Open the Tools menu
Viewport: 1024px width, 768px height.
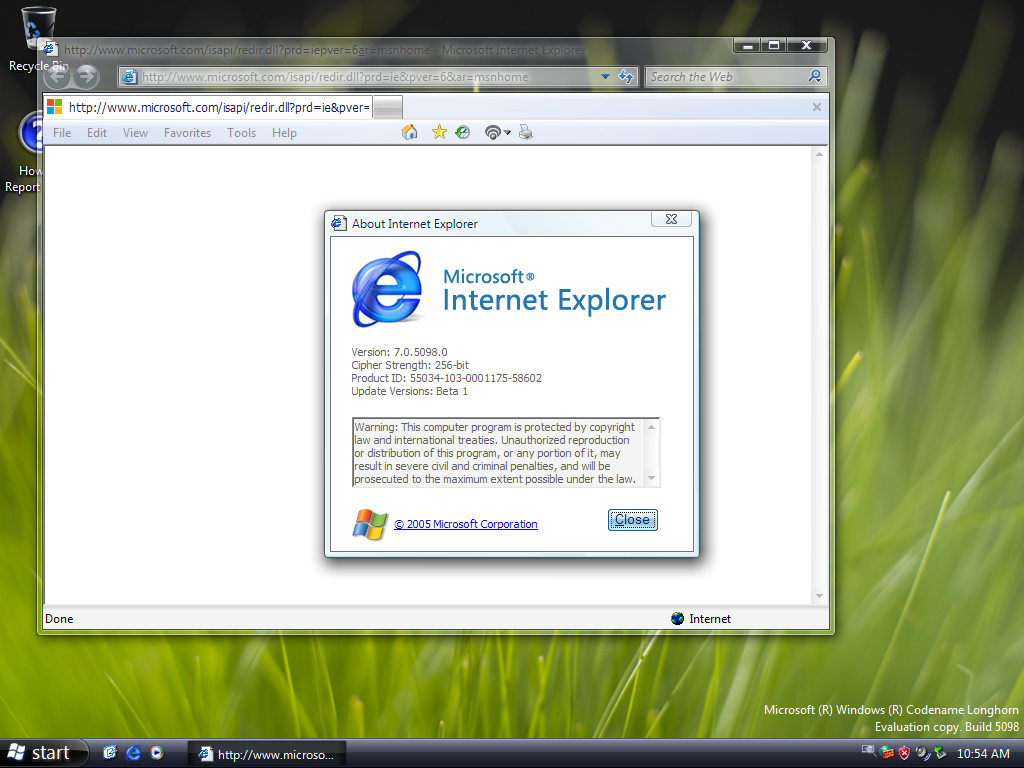click(241, 133)
